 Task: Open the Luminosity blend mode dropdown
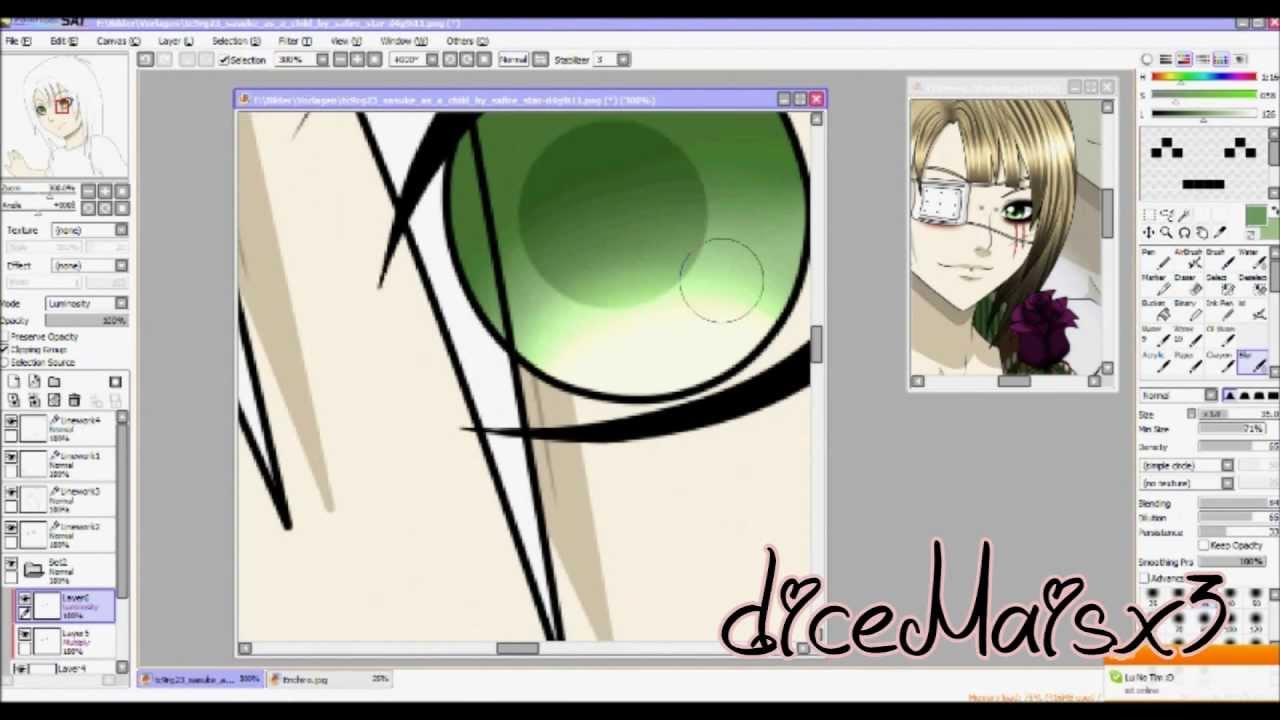(87, 303)
